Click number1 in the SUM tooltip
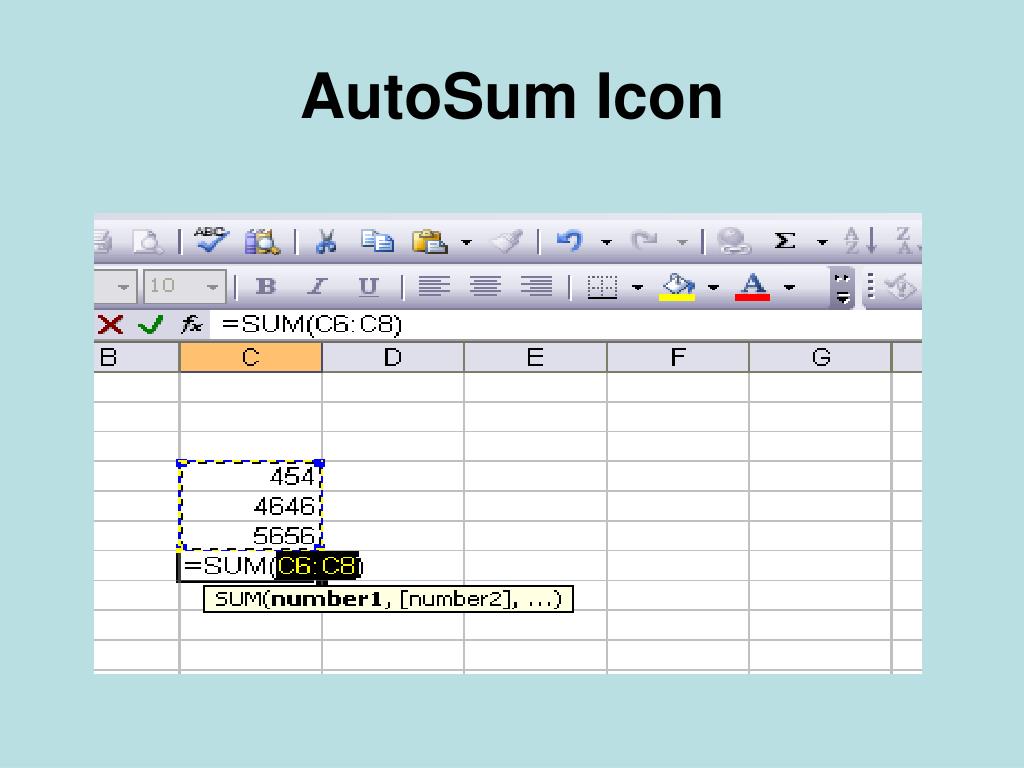1024x768 pixels. coord(326,599)
